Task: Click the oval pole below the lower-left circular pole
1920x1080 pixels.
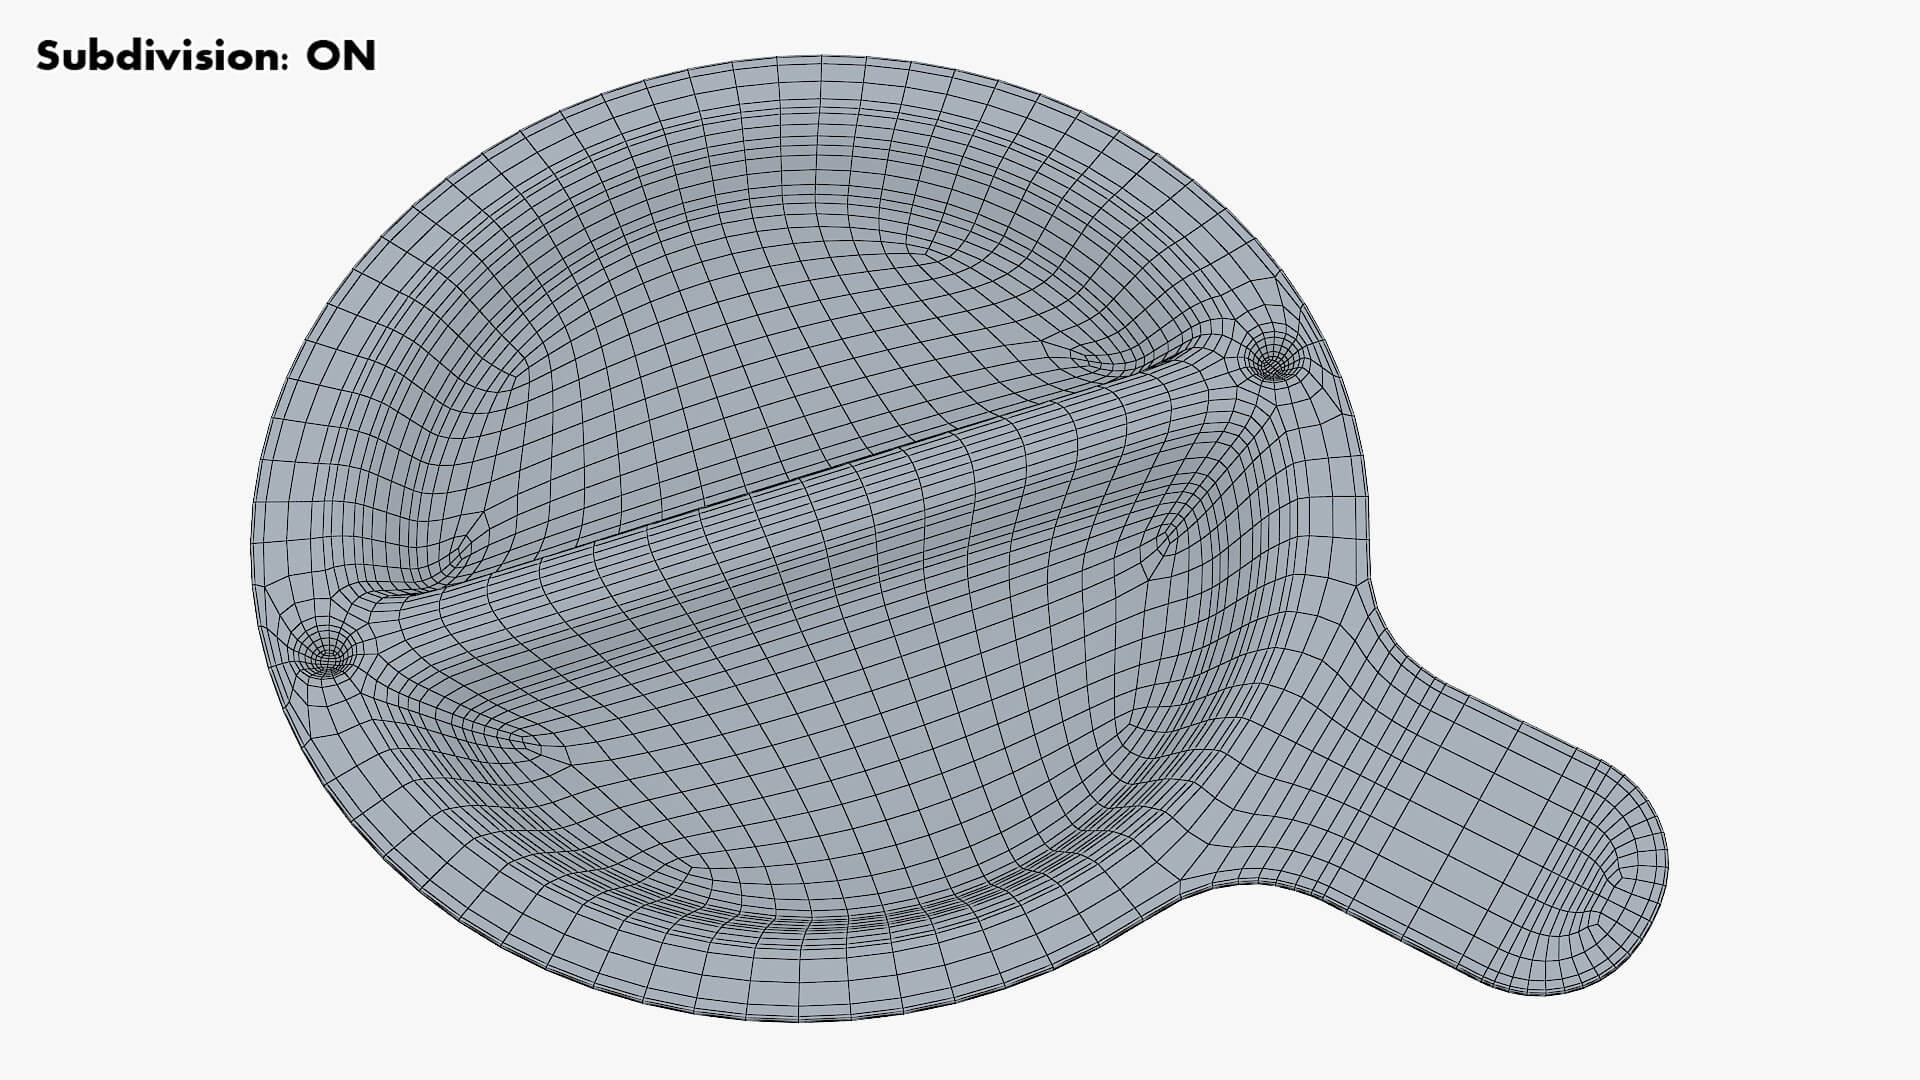Action: coord(520,742)
